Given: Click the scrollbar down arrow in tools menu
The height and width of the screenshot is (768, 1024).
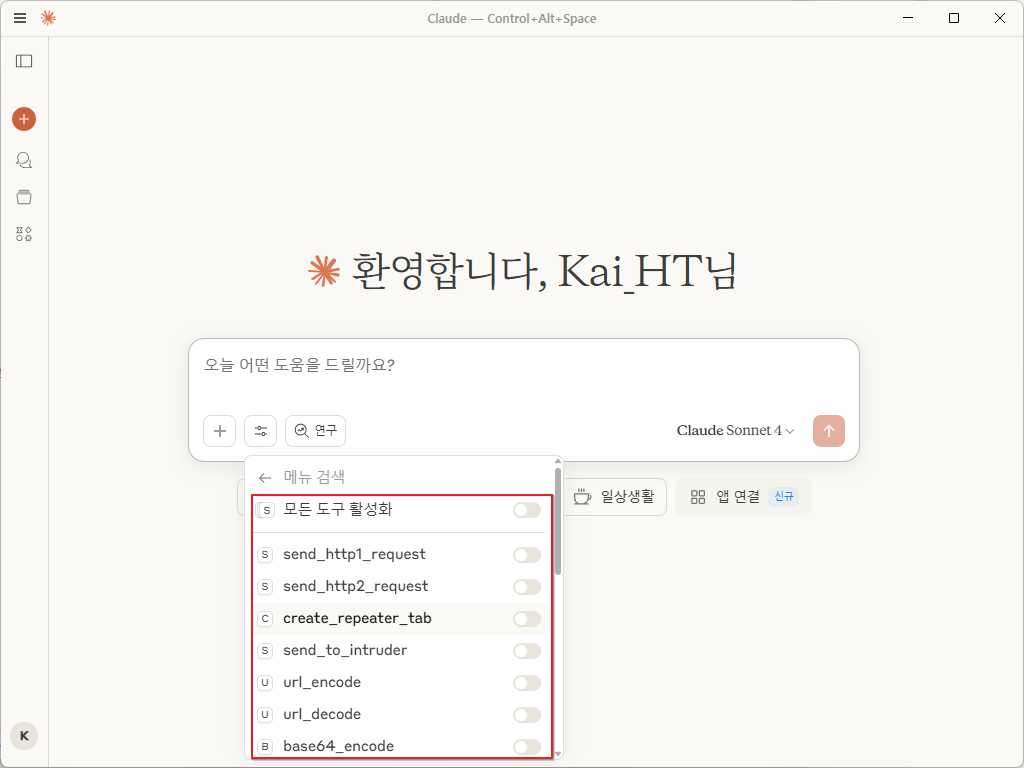Looking at the screenshot, I should tap(558, 754).
